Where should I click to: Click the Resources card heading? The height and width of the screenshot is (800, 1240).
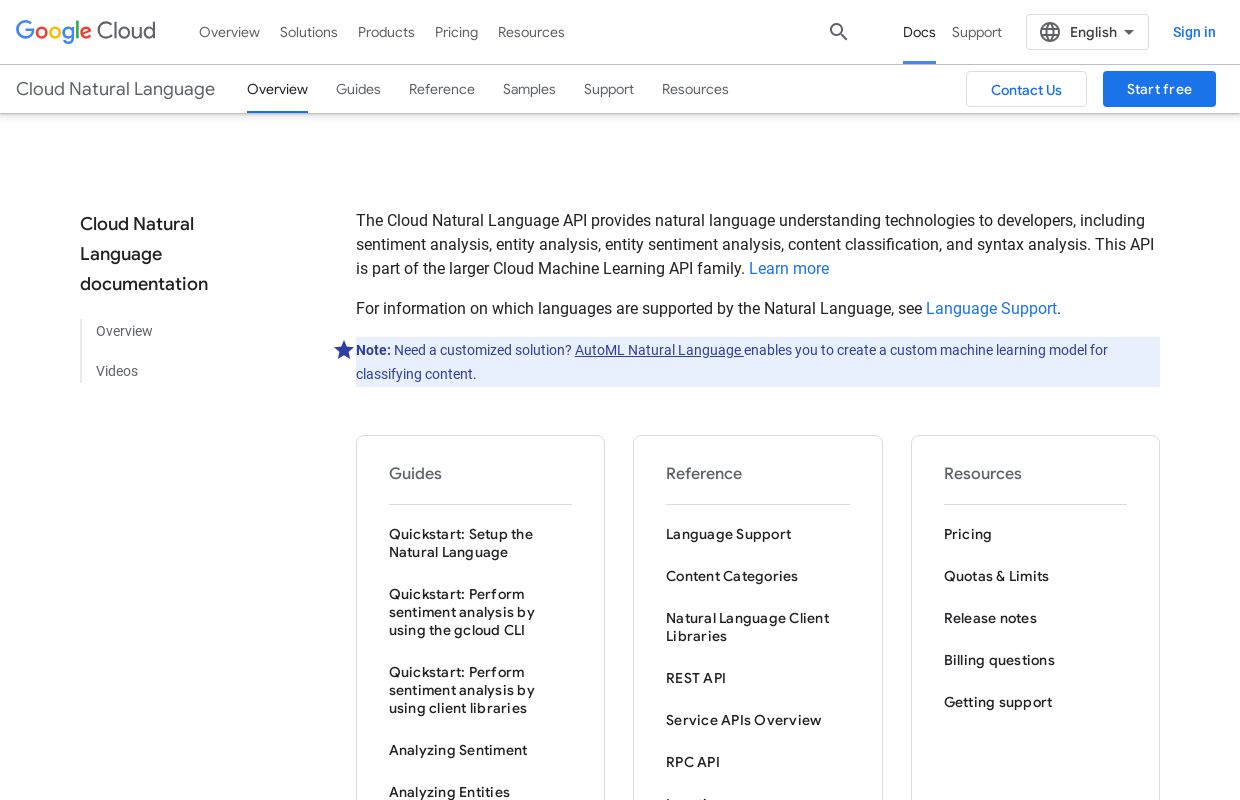click(983, 474)
